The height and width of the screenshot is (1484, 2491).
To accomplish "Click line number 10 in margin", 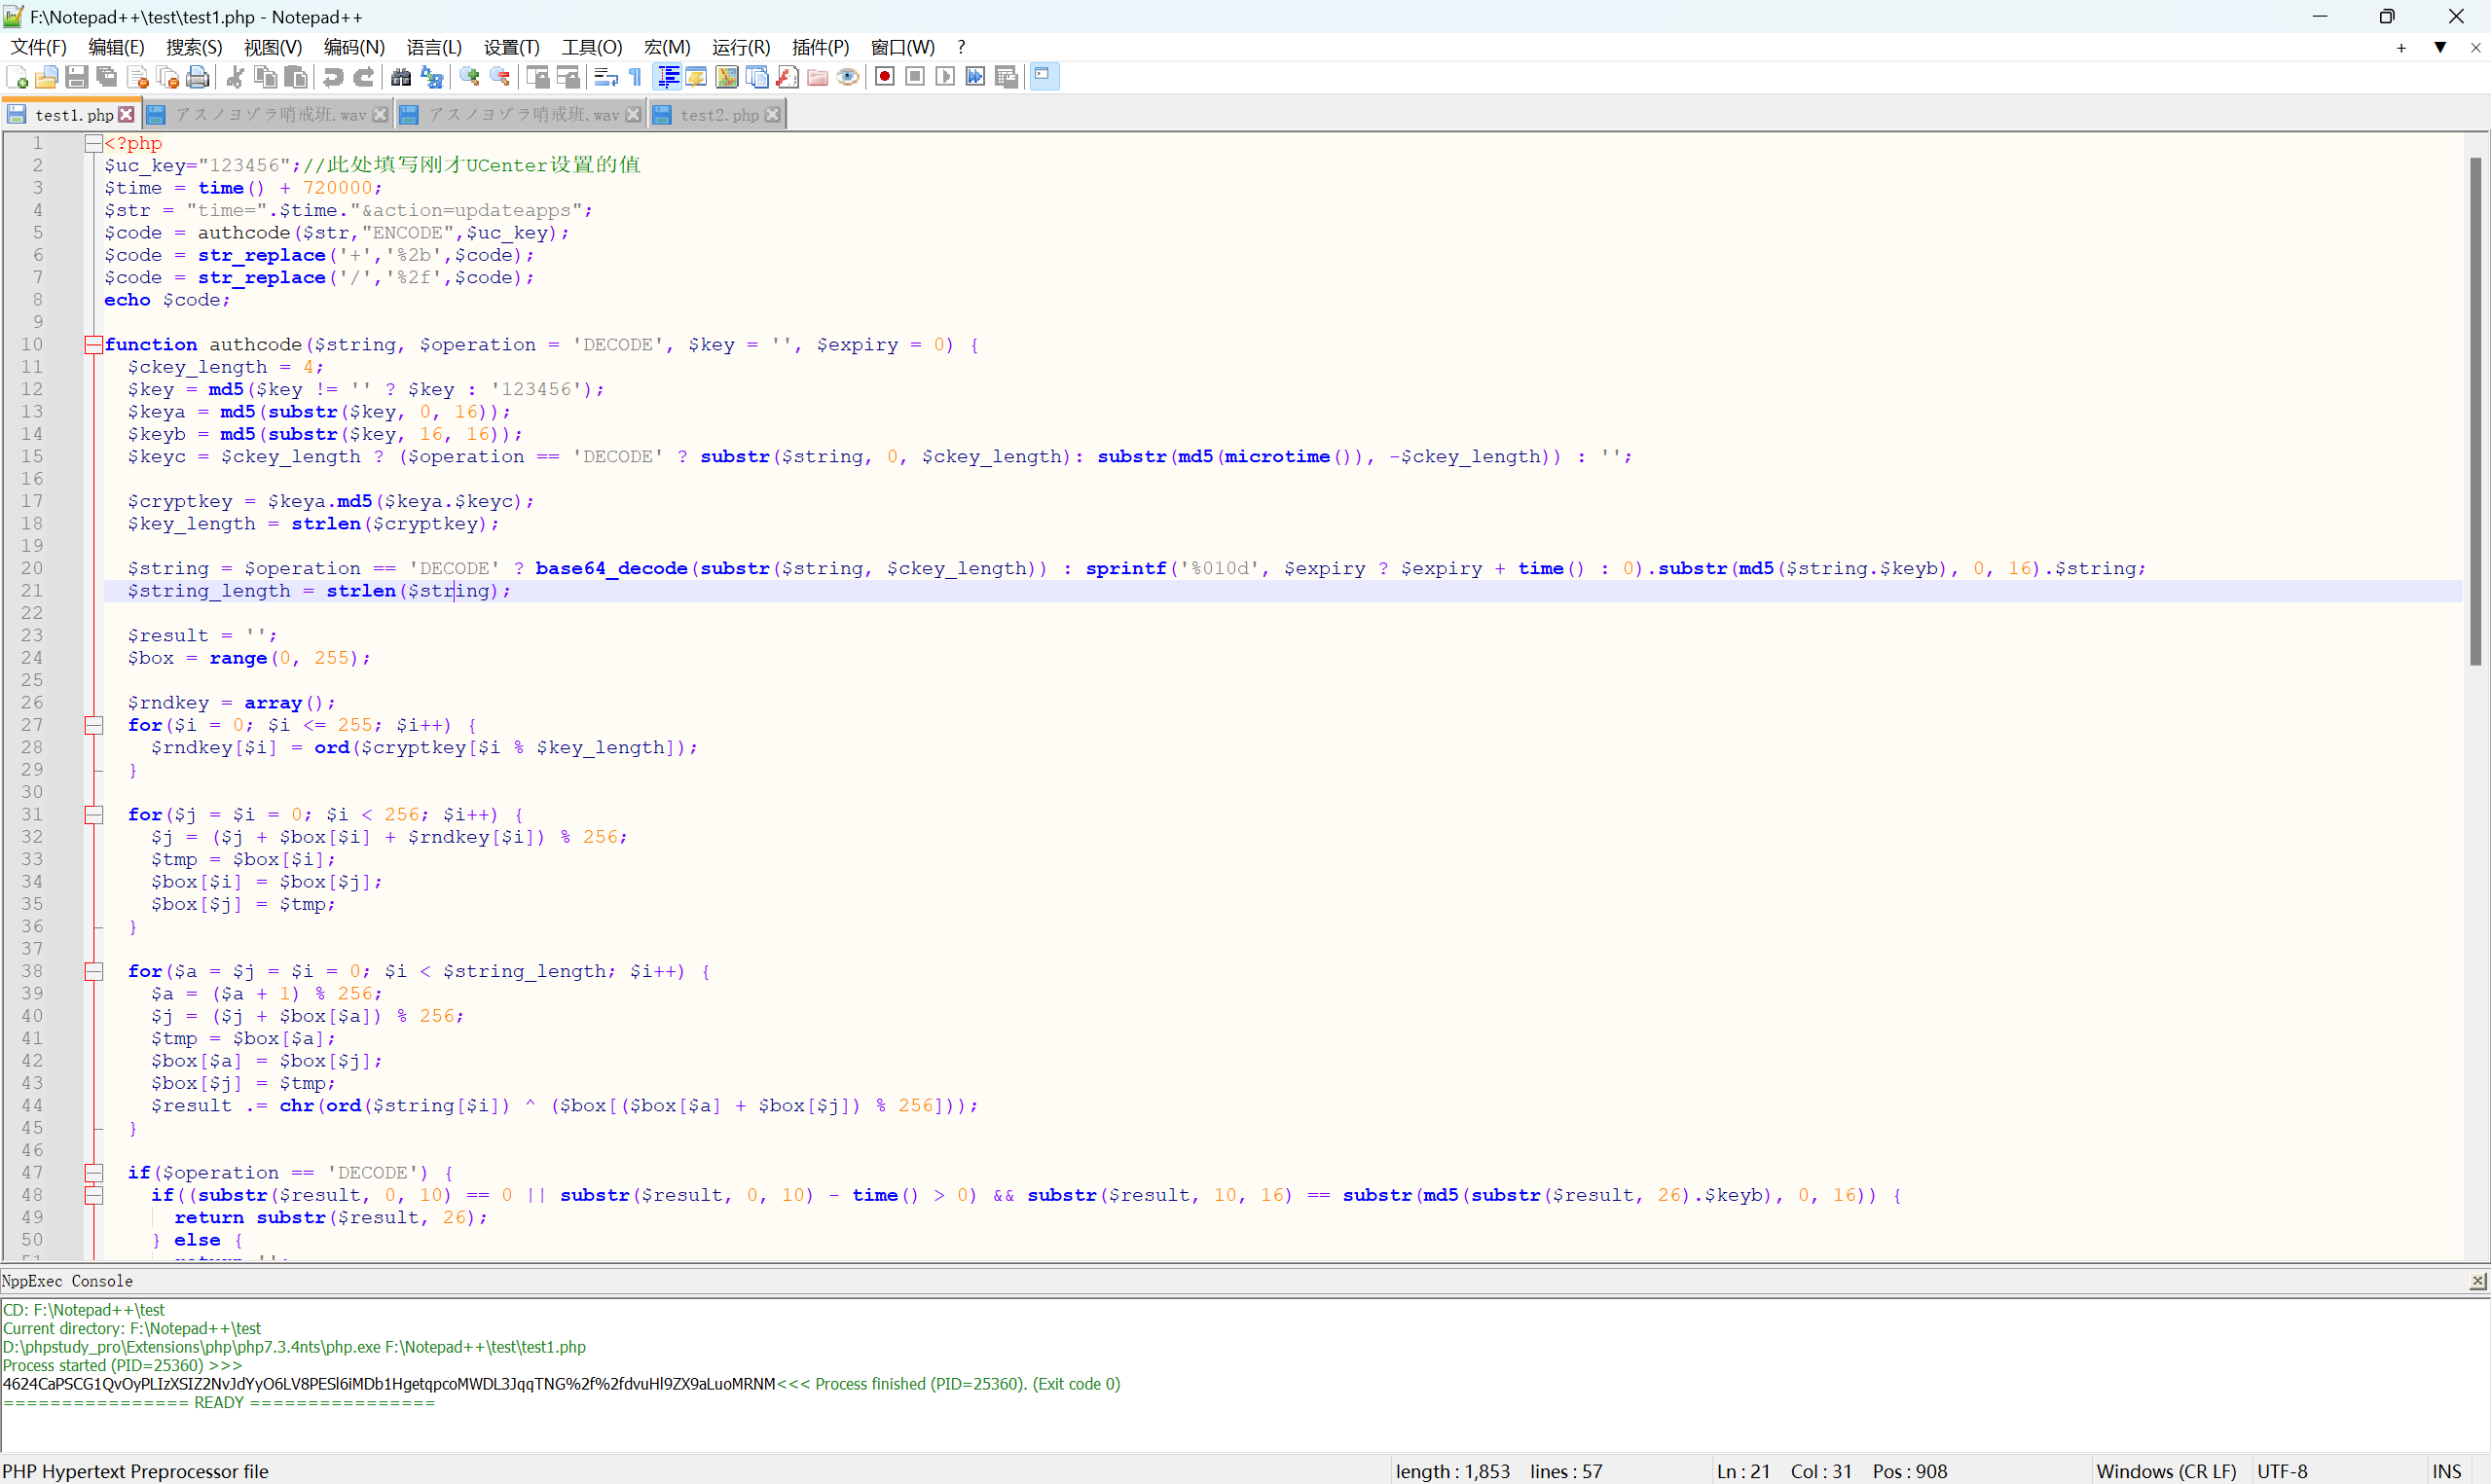I will point(32,345).
